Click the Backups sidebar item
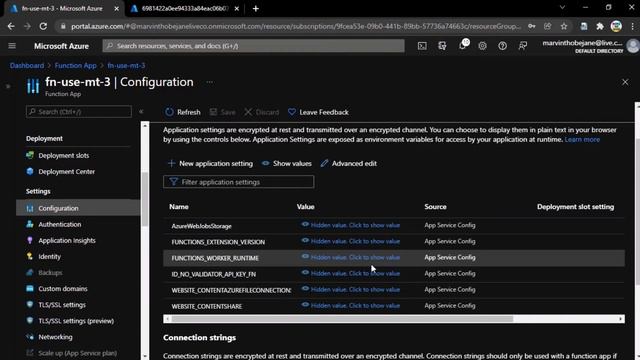This screenshot has width=640, height=360. click(50, 273)
